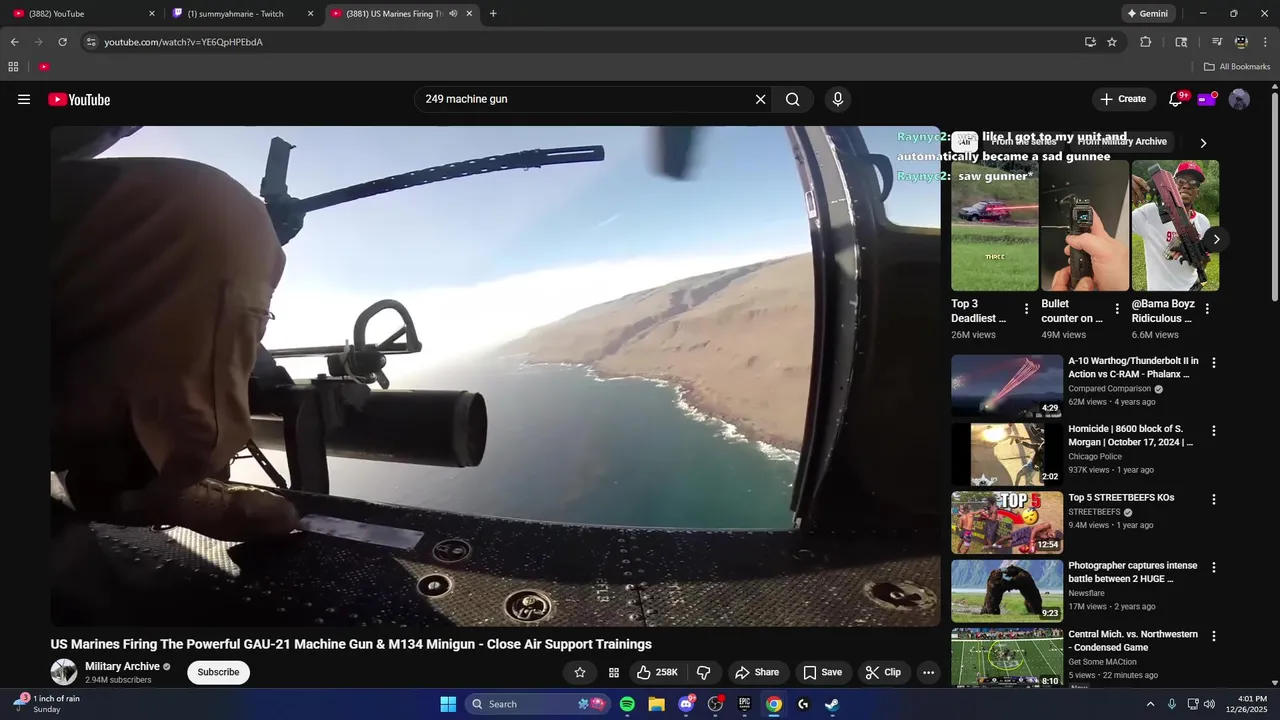
Task: Open options for the A-10 Warthog video
Action: (x=1214, y=363)
